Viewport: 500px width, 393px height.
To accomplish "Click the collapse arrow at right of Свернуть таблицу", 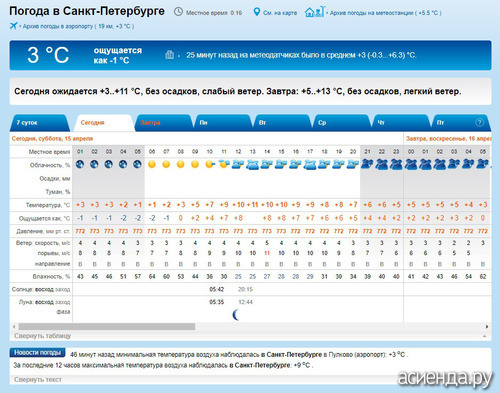I will point(484,336).
